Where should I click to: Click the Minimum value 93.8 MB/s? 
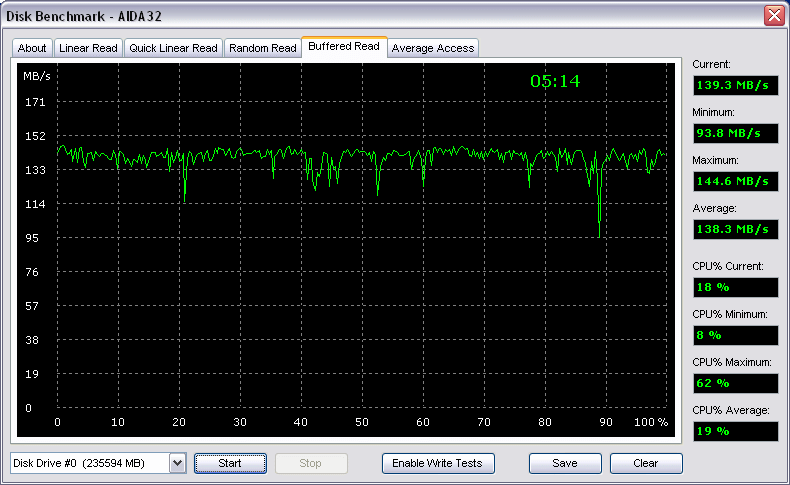coord(736,133)
